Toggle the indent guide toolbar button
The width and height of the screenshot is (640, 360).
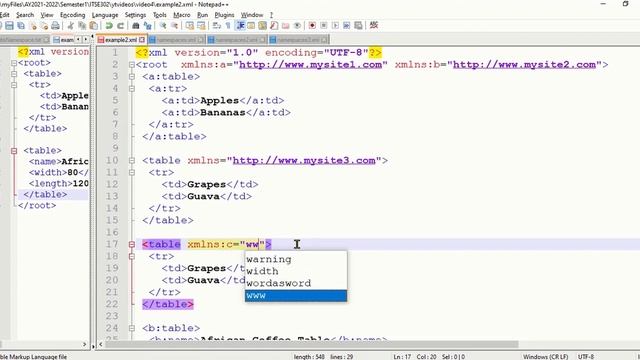(x=240, y=26)
